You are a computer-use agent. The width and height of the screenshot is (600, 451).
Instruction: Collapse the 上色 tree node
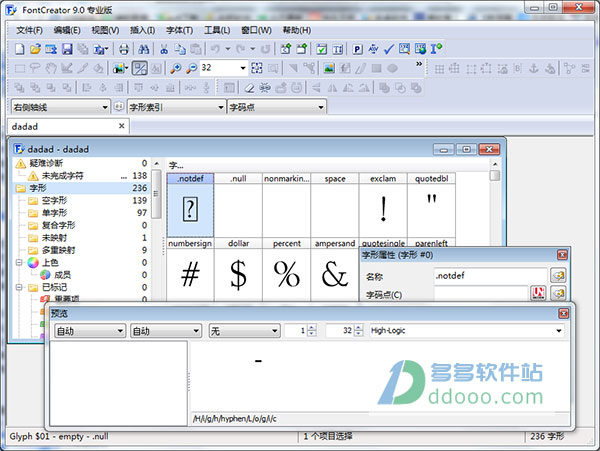(19, 262)
